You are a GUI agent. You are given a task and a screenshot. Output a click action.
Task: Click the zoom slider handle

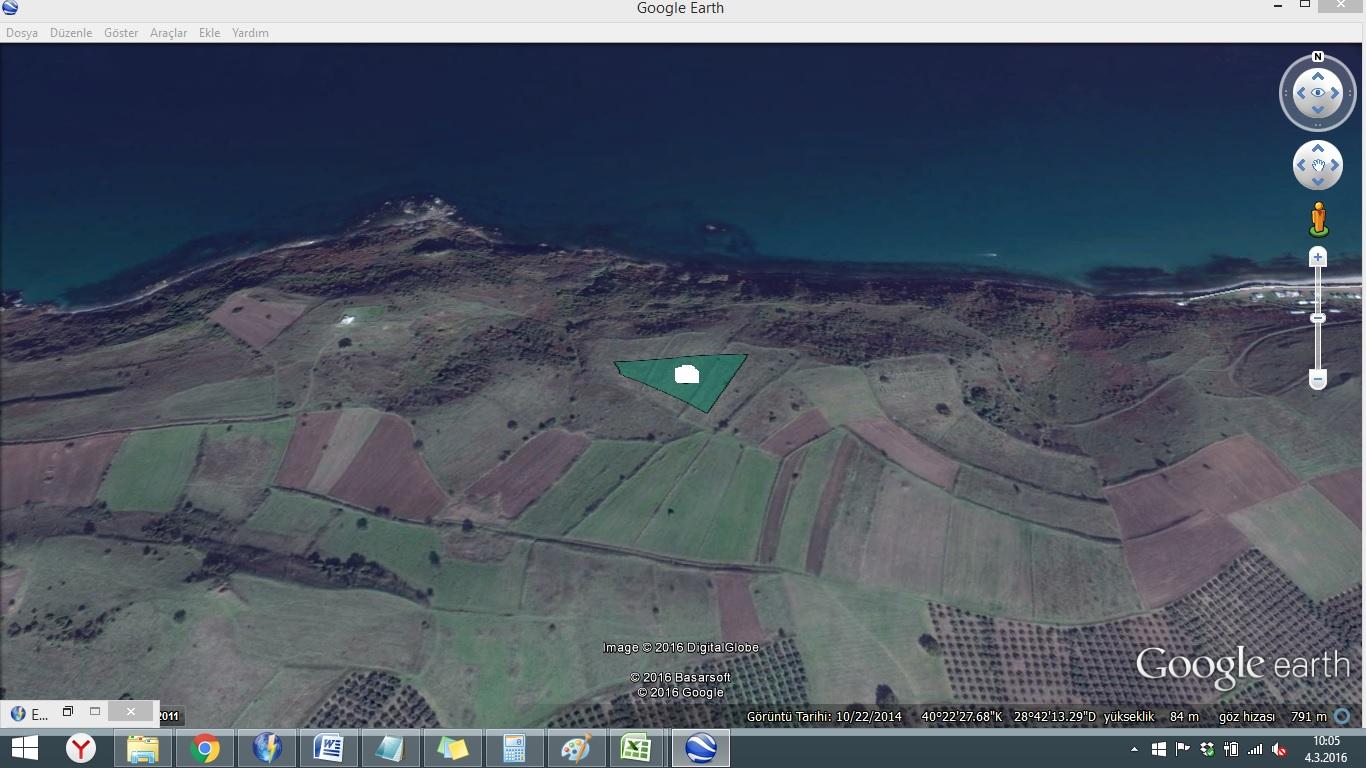pos(1318,318)
